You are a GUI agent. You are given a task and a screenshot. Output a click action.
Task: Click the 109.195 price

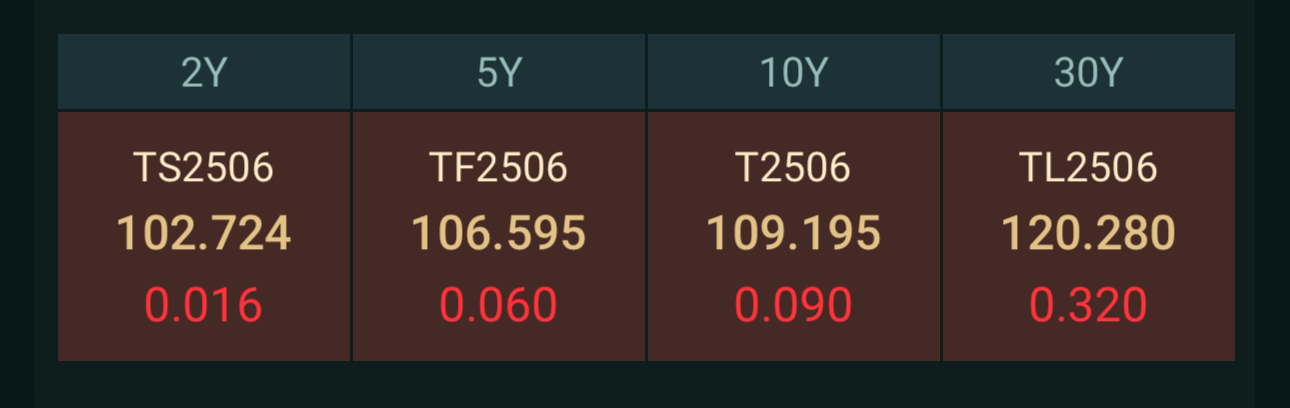point(794,234)
